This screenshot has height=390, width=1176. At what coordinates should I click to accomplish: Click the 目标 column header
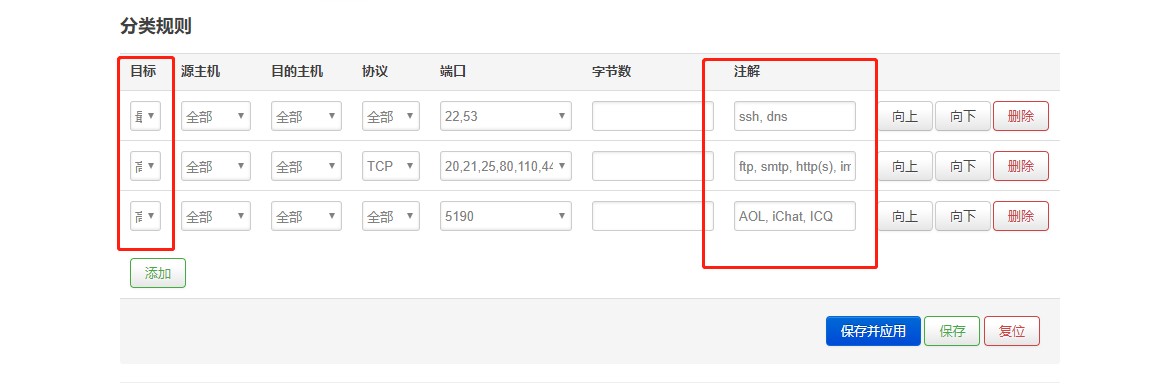point(143,72)
